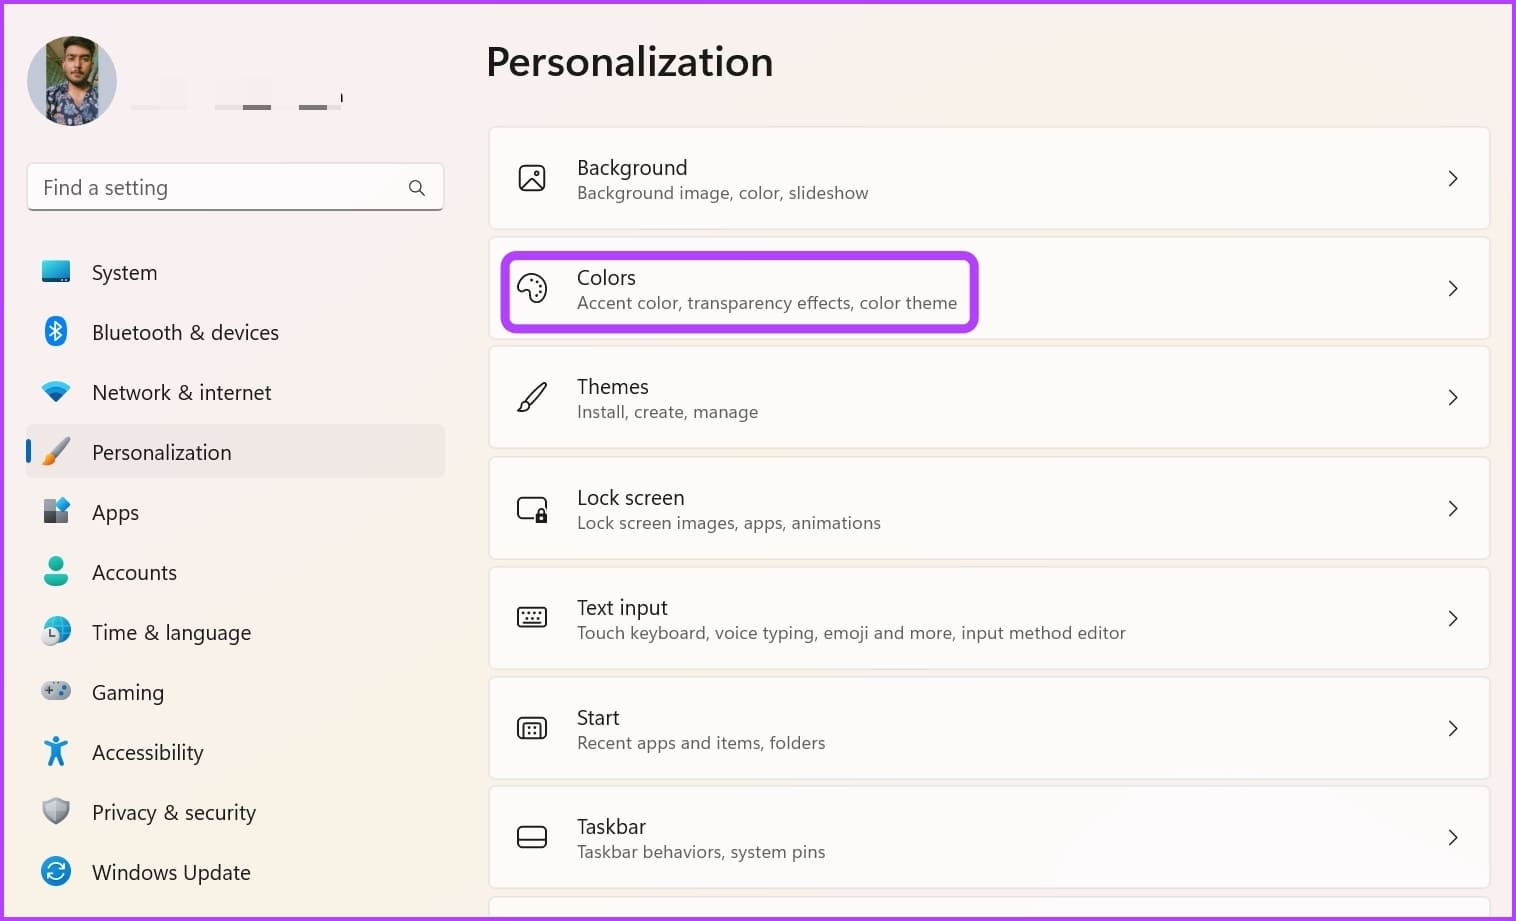The height and width of the screenshot is (921, 1516).
Task: Click the Apps icon in sidebar
Action: [56, 511]
